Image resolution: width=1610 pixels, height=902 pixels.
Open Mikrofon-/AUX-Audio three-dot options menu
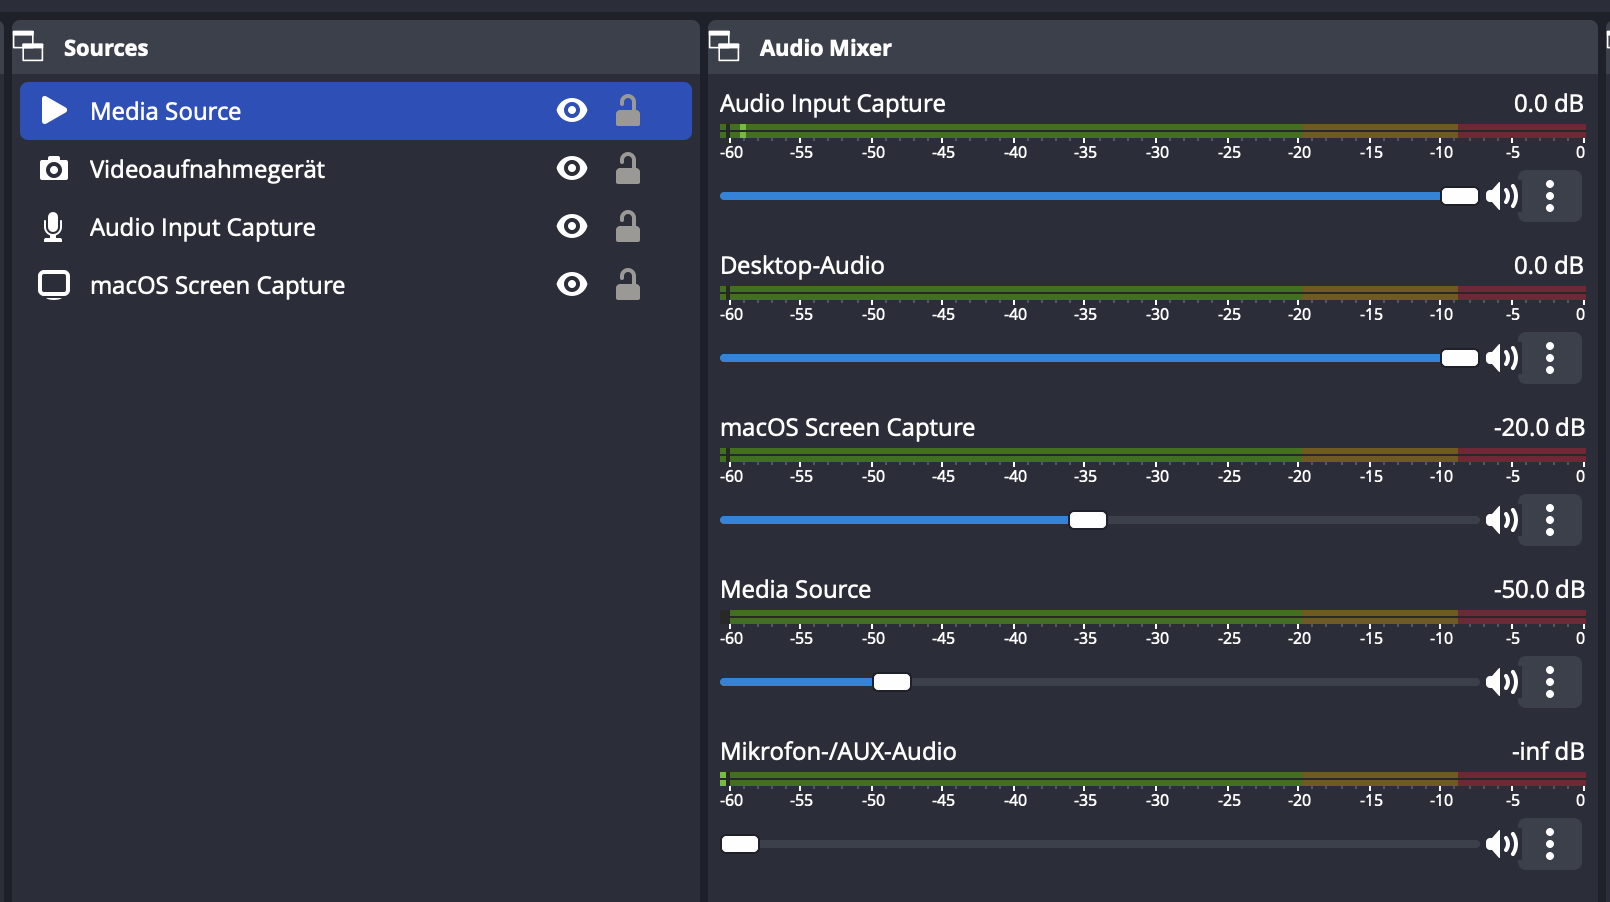click(x=1550, y=844)
